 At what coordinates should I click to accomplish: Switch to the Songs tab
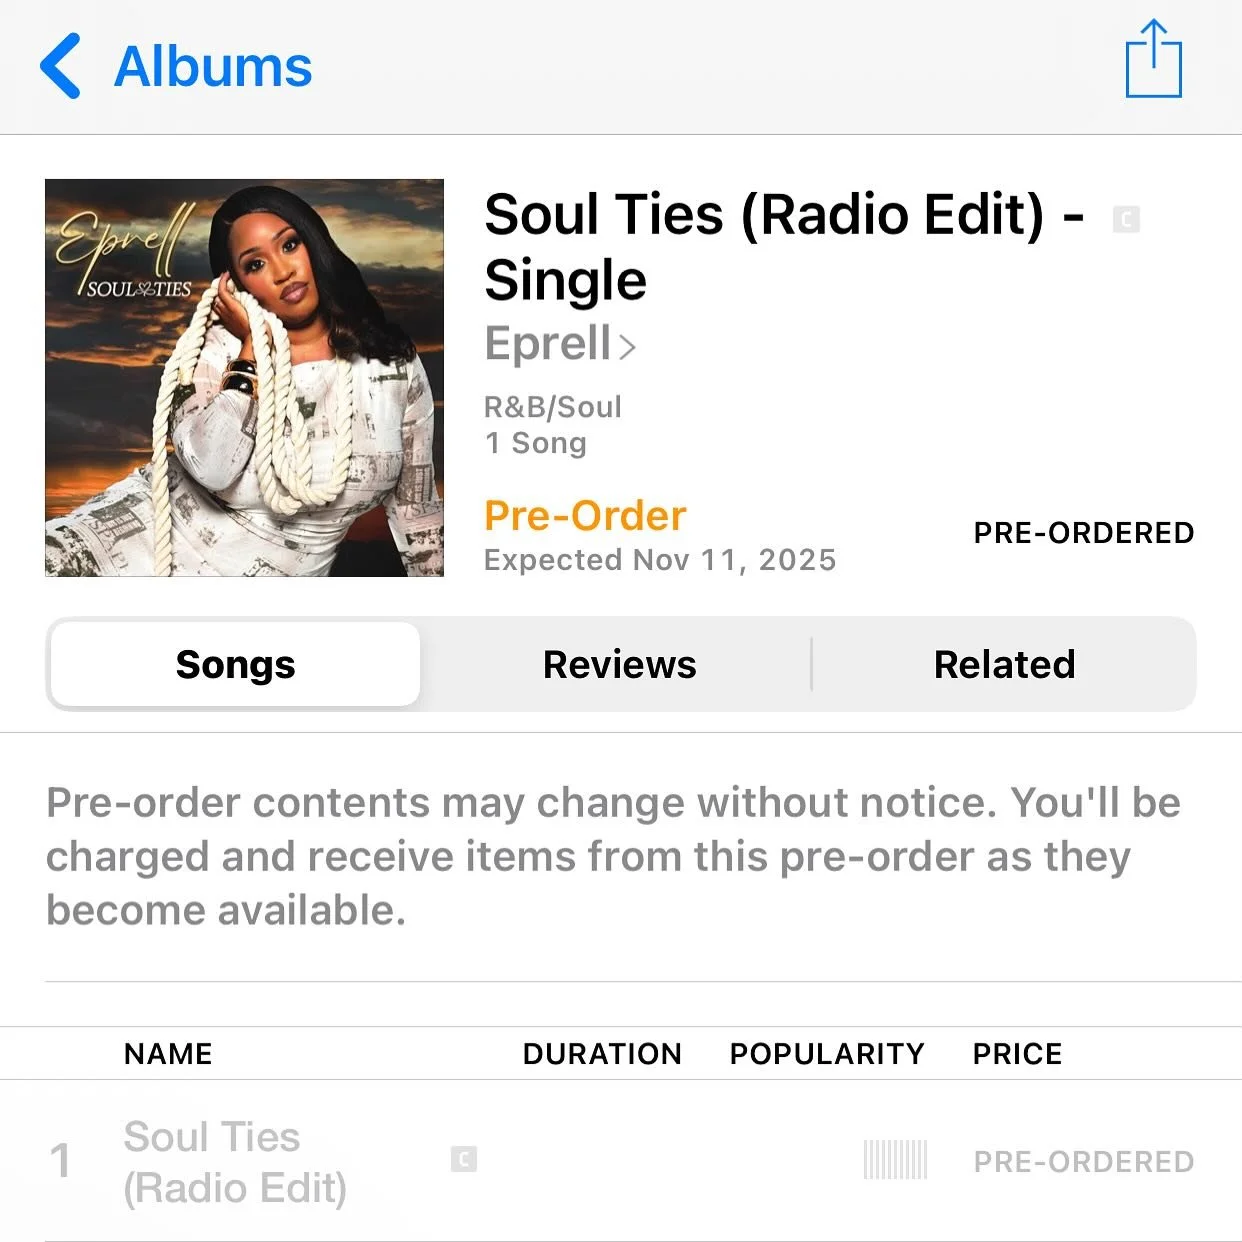tap(235, 664)
